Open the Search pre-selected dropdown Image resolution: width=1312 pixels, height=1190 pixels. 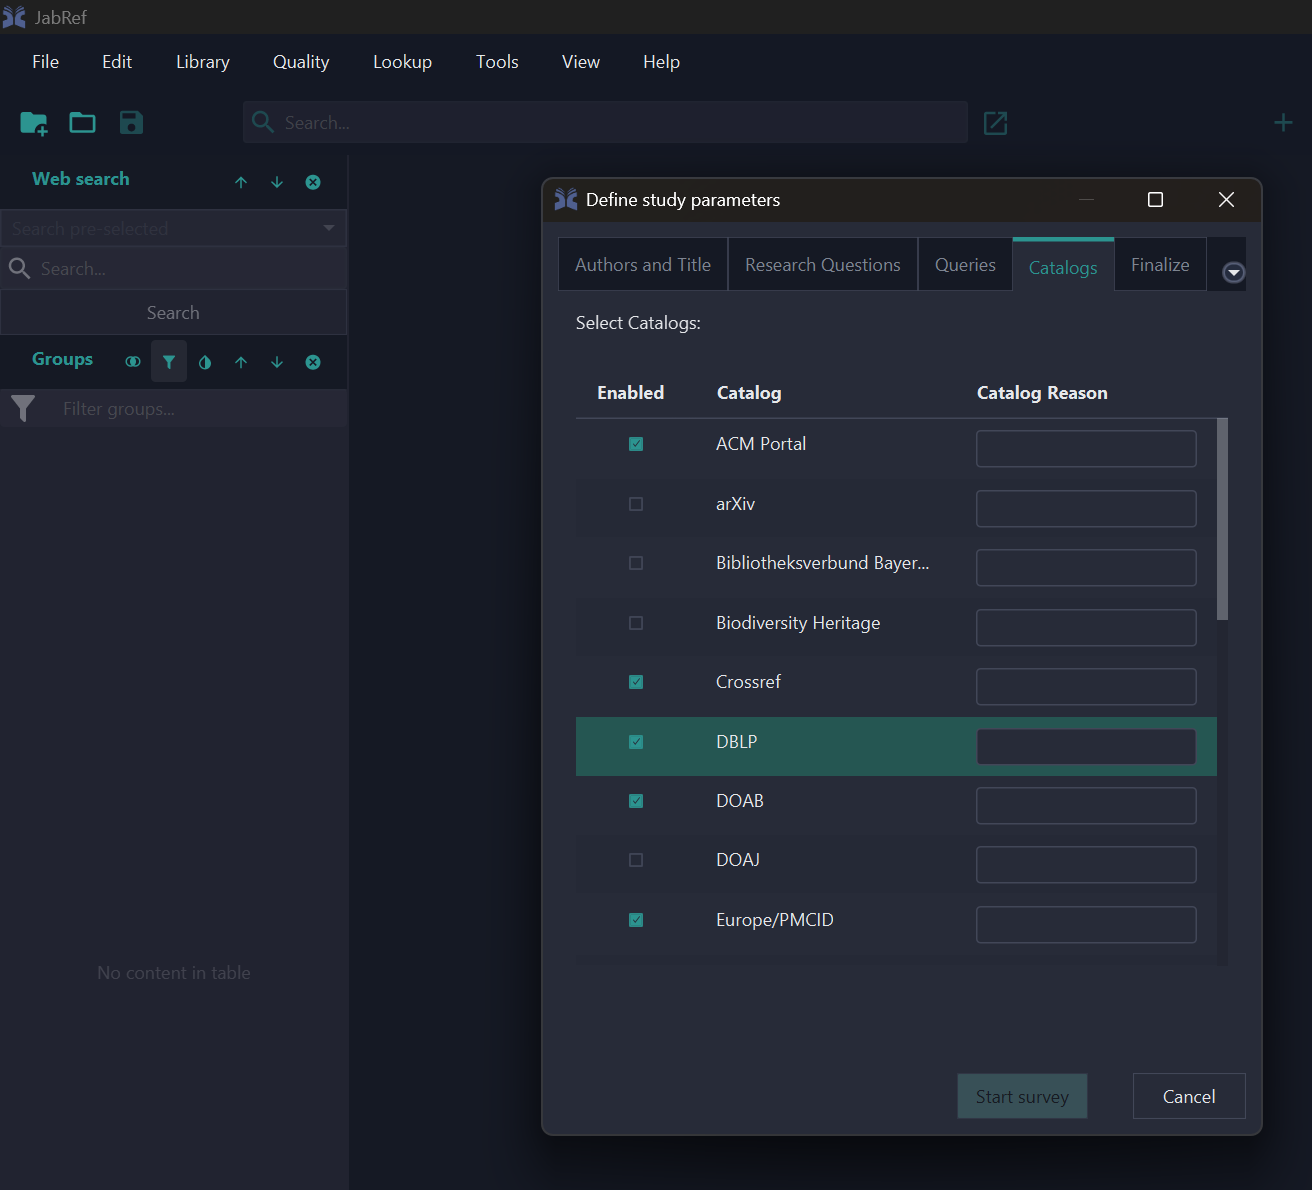pos(174,228)
